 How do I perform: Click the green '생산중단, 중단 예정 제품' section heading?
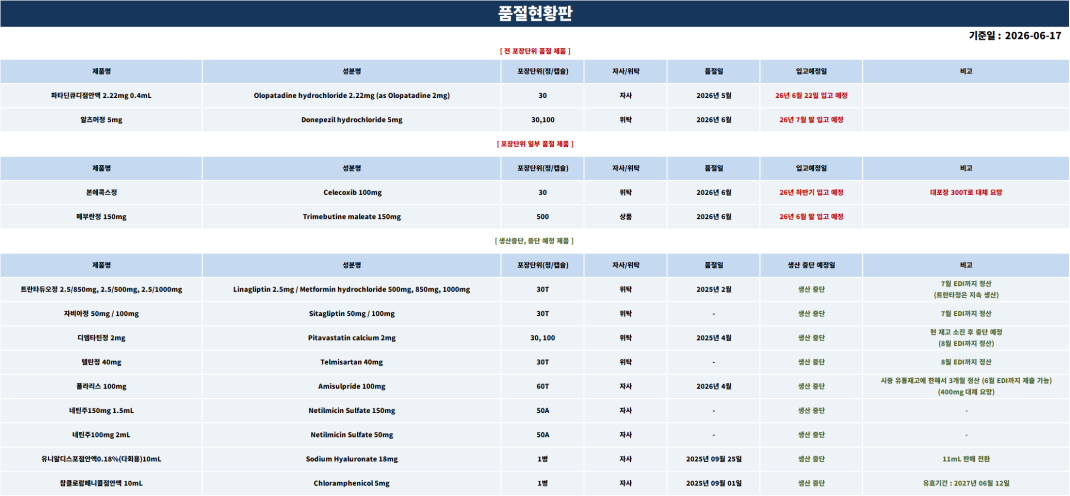point(535,241)
